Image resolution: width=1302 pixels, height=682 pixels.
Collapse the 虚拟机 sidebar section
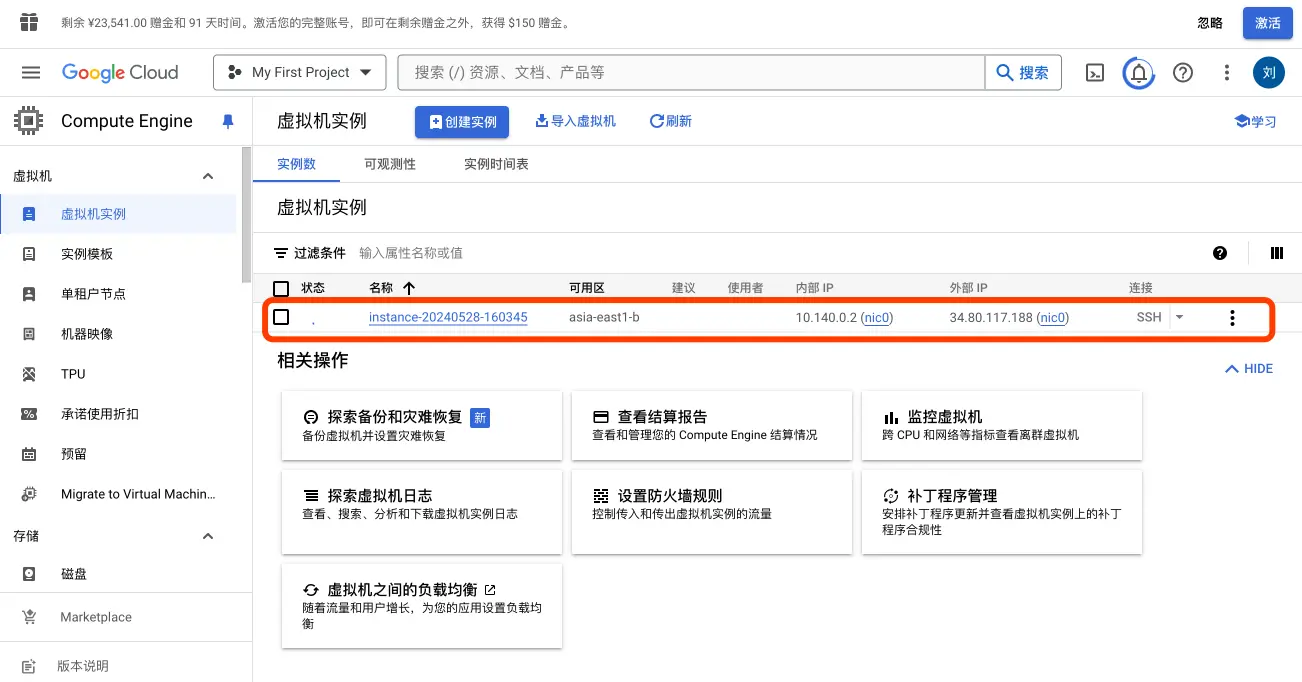point(208,176)
